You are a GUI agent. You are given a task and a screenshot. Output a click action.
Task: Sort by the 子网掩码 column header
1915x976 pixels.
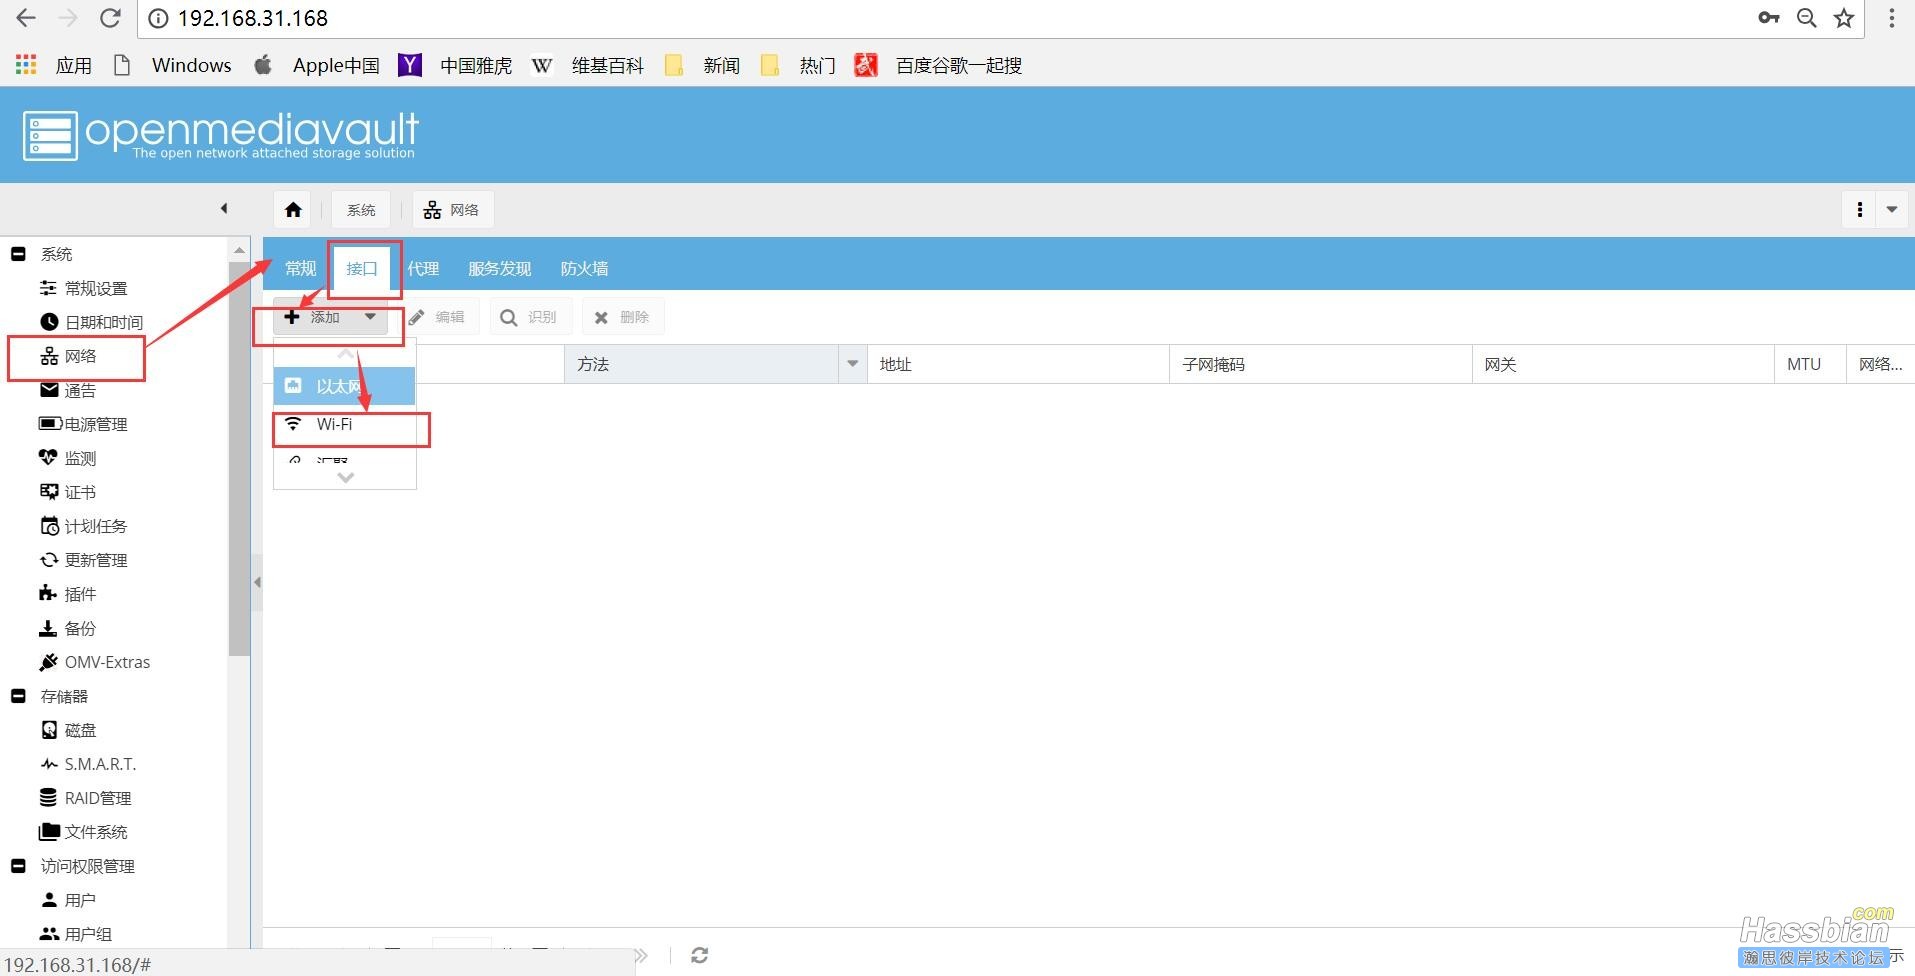[1320, 364]
